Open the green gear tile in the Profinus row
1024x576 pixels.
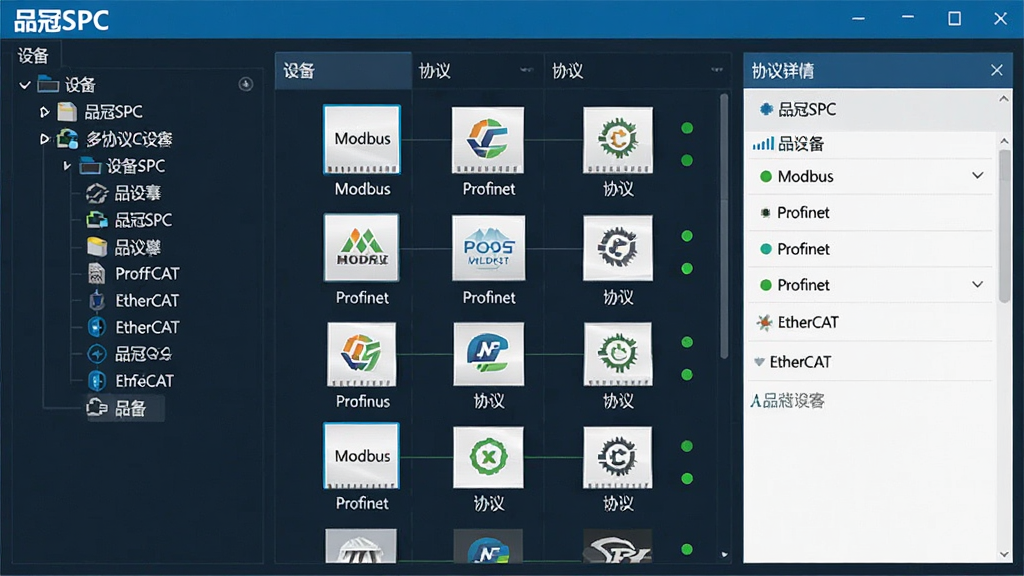point(618,354)
